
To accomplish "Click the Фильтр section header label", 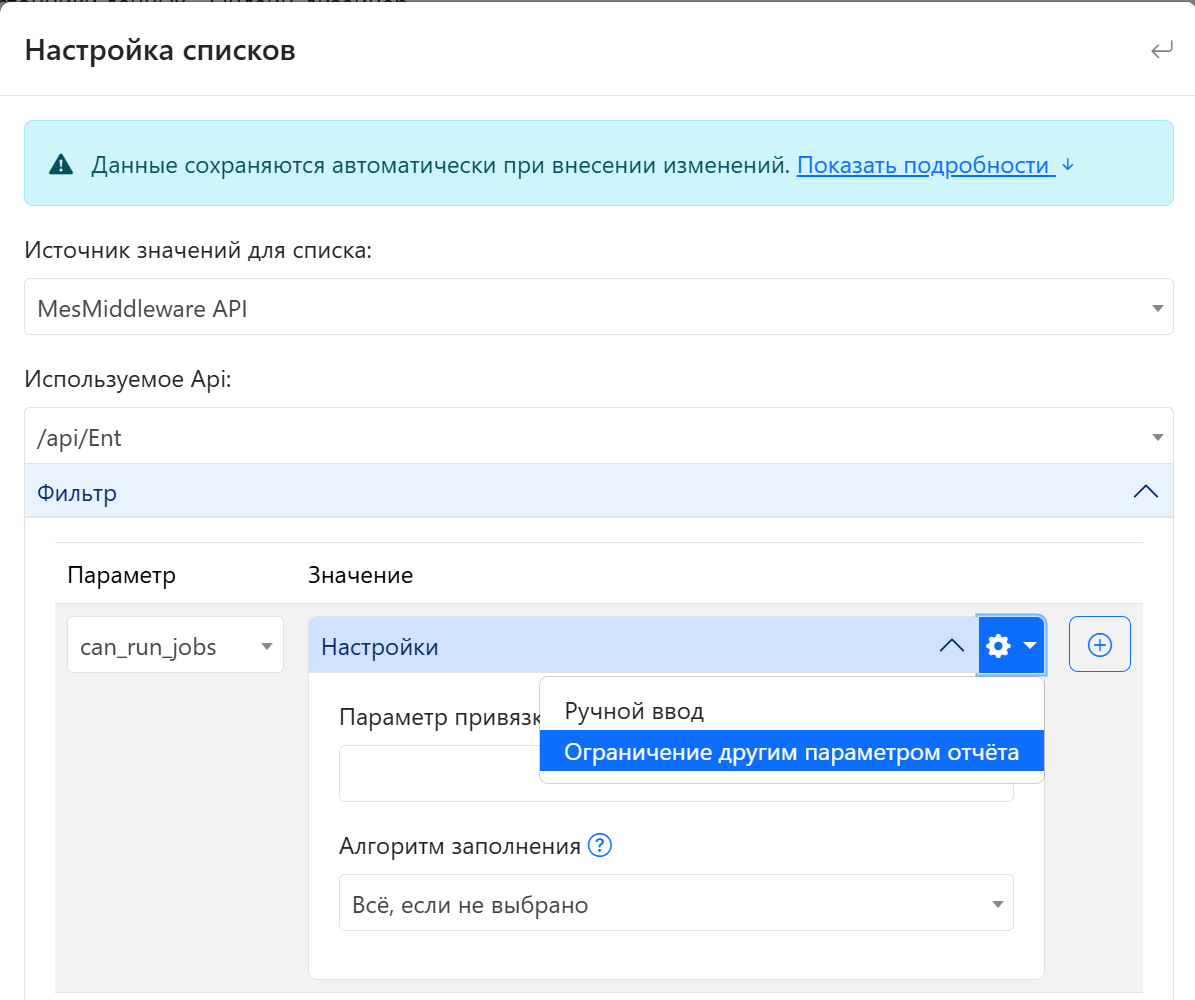I will pos(77,492).
